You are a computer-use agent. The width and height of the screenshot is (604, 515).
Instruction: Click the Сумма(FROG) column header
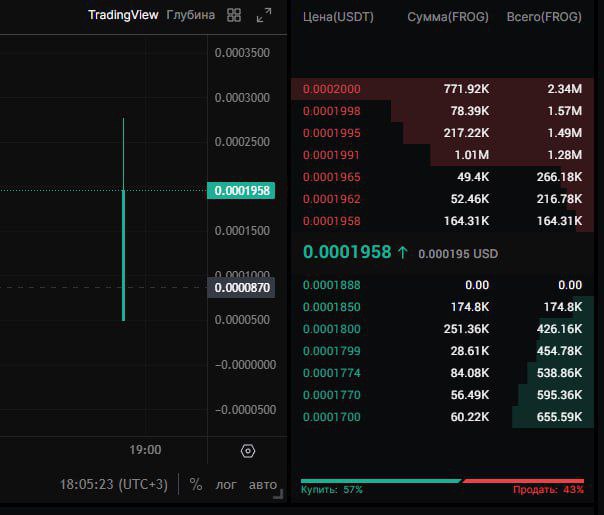[x=448, y=17]
